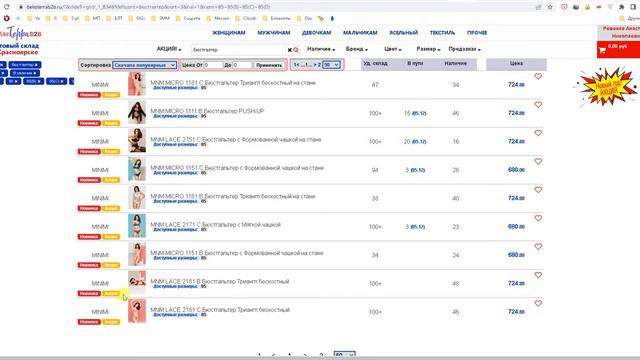Image resolution: width=640 pixels, height=360 pixels.
Task: Click heart icon for MNM LACE 2181 B
Action: (538, 275)
